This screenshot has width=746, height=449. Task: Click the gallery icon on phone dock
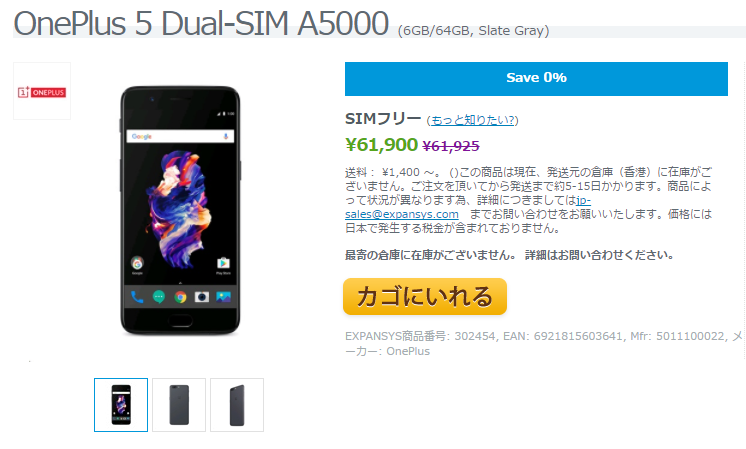point(223,297)
